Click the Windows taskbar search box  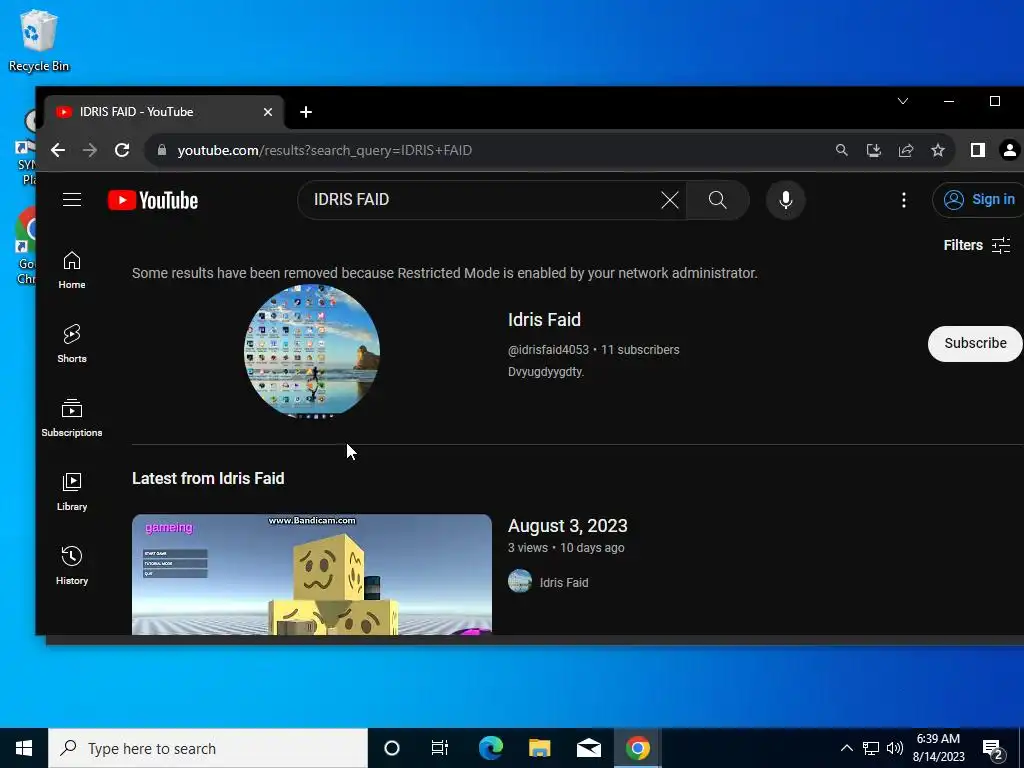[x=208, y=748]
